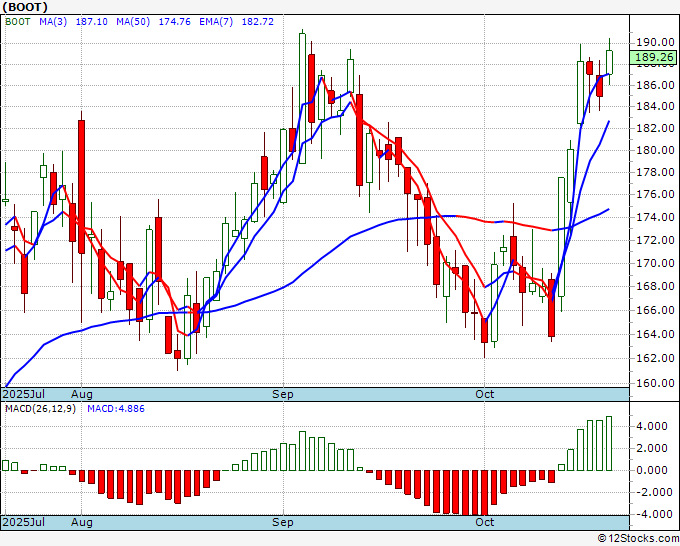Click the MA(50) indicator label

pos(133,22)
